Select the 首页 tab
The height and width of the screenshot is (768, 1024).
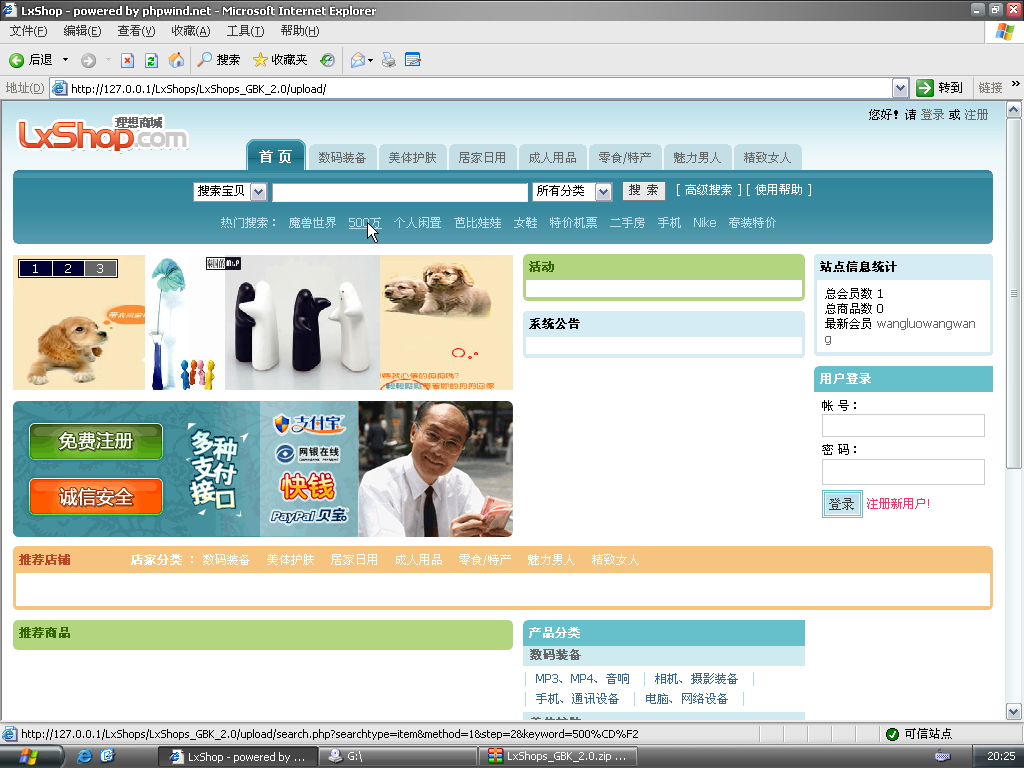point(276,156)
